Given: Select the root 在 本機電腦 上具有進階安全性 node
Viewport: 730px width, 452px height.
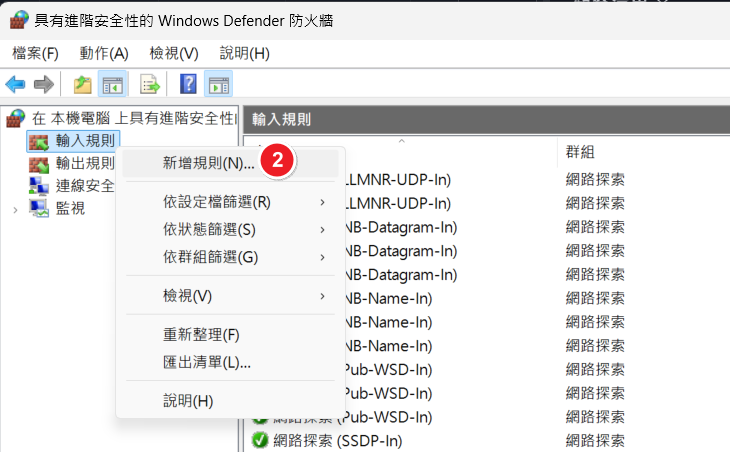Looking at the screenshot, I should pos(134,118).
